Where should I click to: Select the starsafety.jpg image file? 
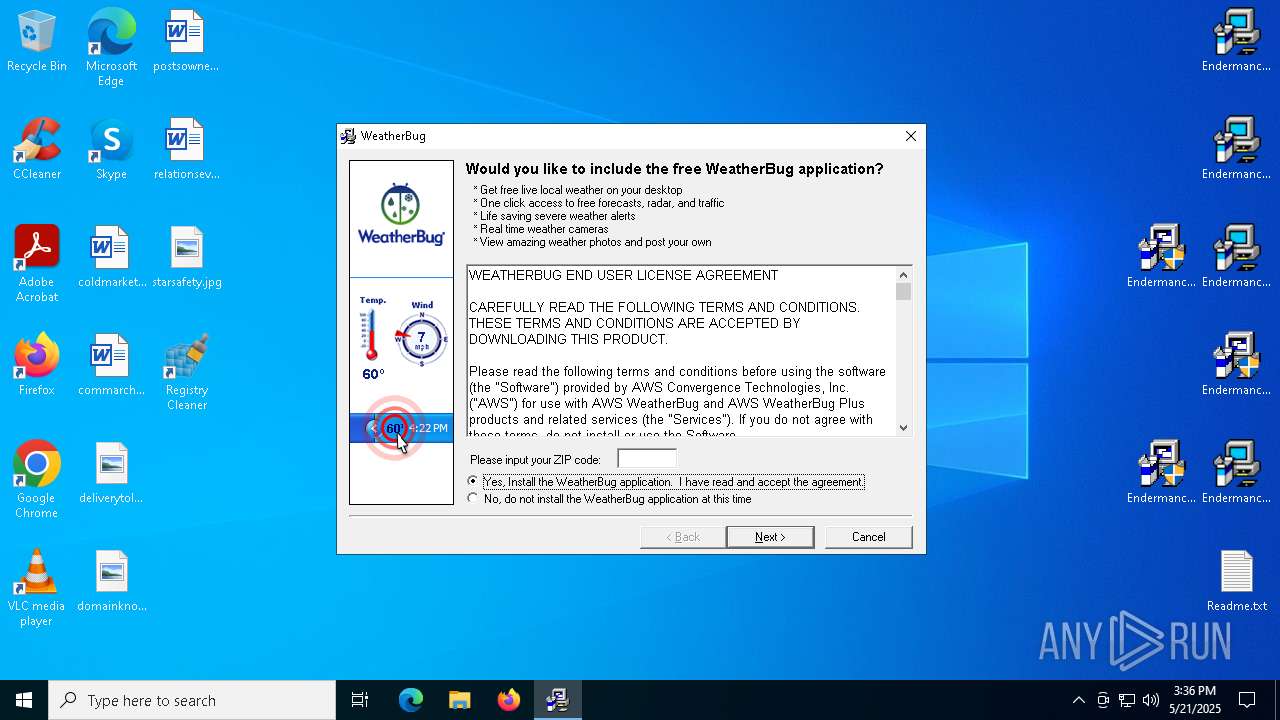point(186,258)
